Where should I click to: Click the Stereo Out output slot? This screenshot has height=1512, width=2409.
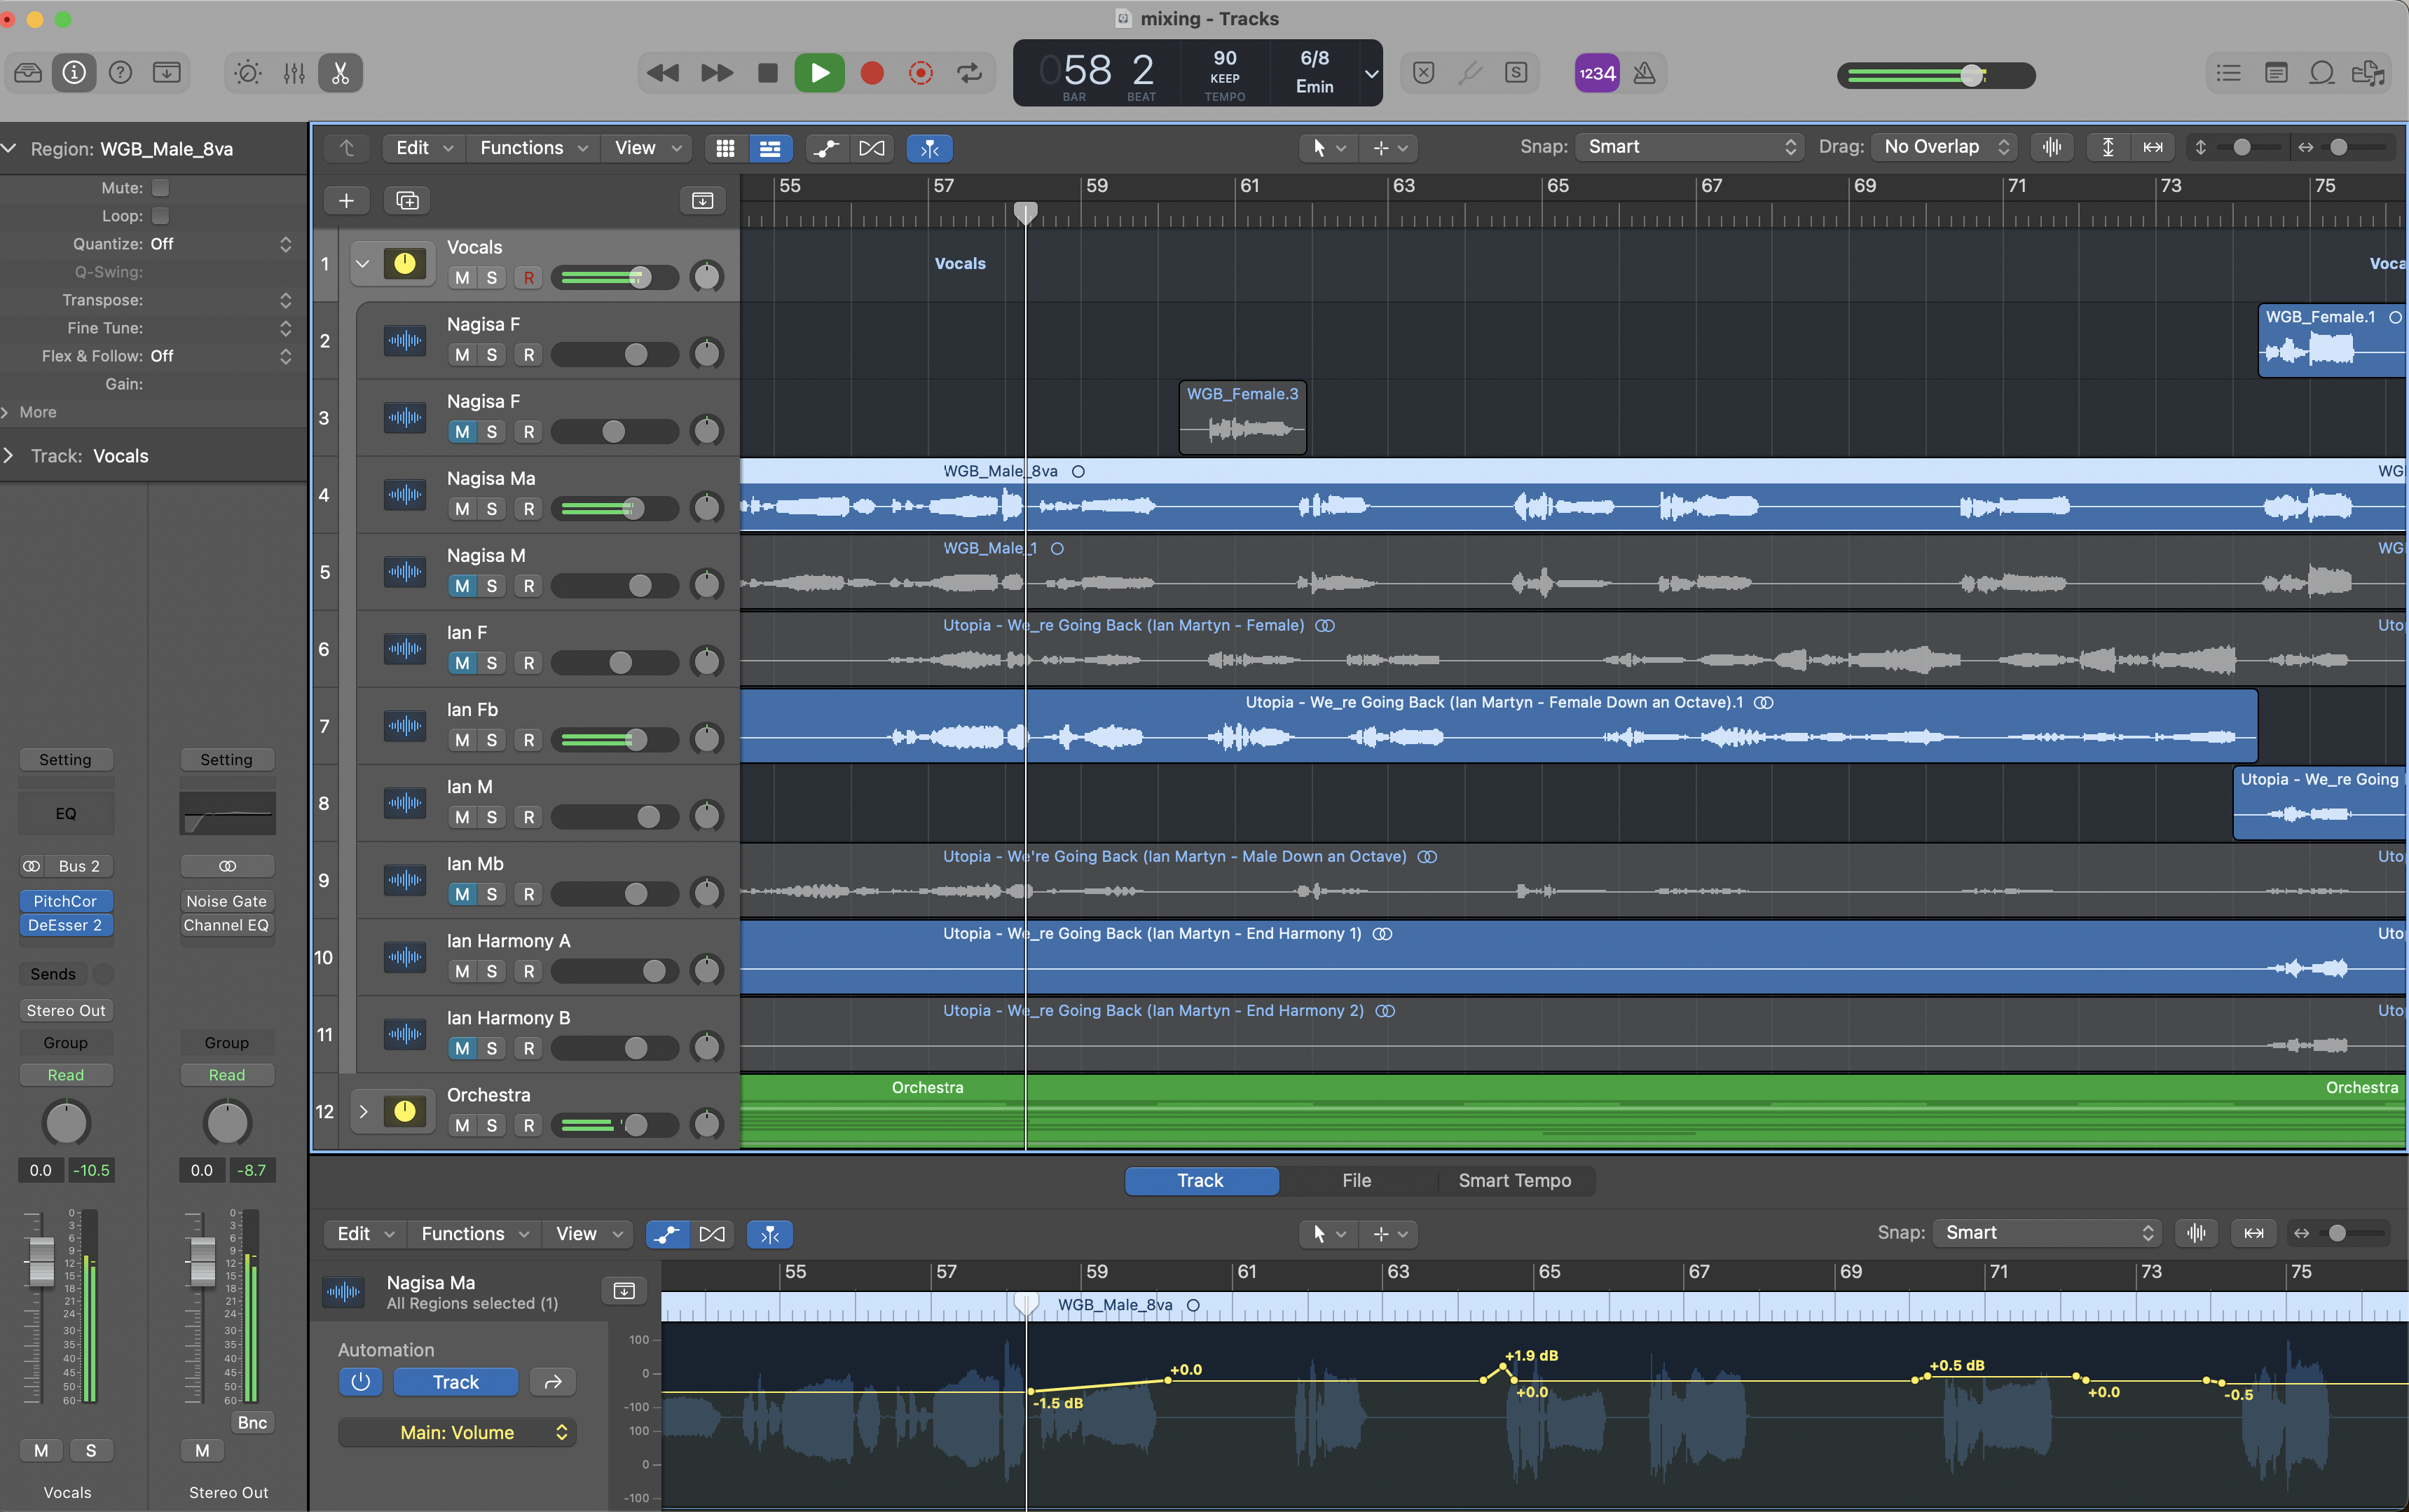(65, 1011)
